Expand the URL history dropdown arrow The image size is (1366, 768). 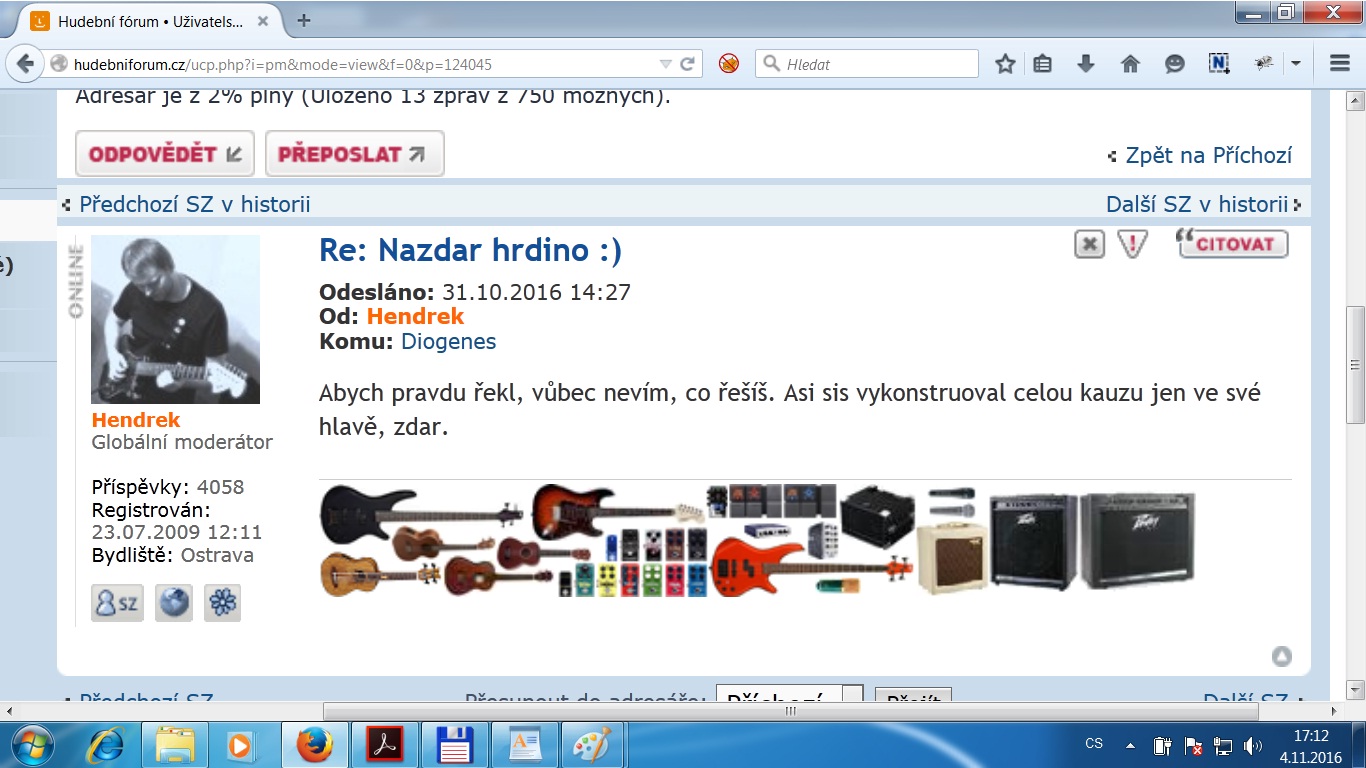click(x=665, y=64)
